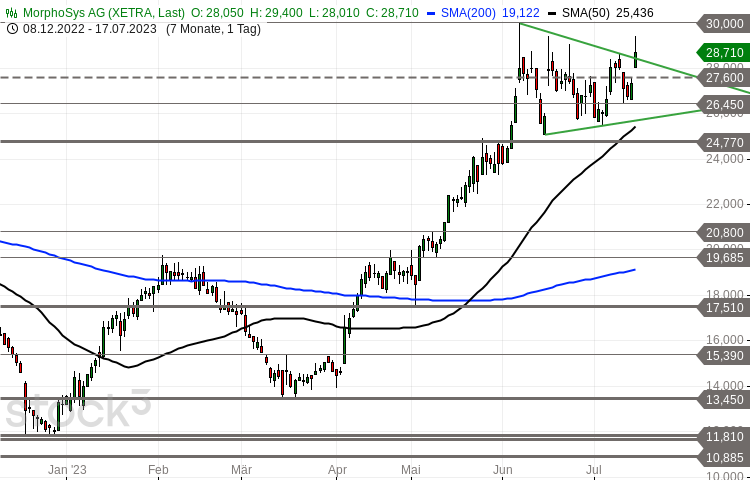Click the SMA(200) value 19,122
The width and height of the screenshot is (750, 480).
[x=520, y=12]
